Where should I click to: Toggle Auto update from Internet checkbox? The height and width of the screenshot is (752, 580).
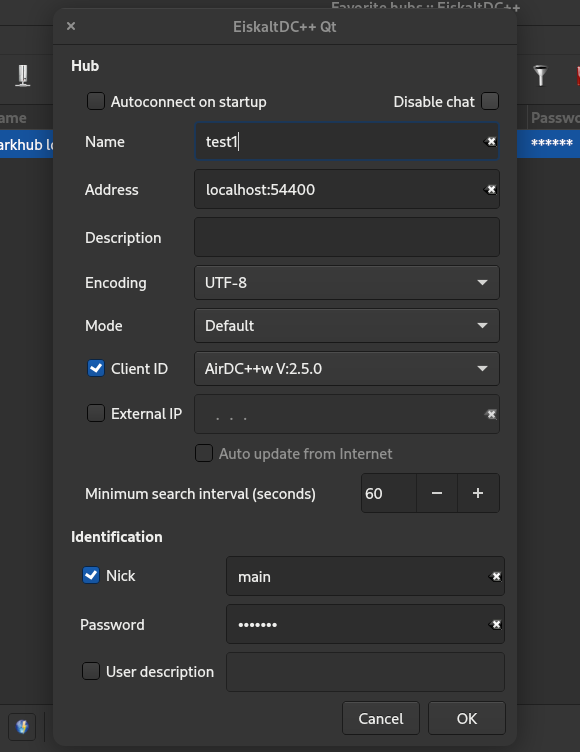coord(204,453)
